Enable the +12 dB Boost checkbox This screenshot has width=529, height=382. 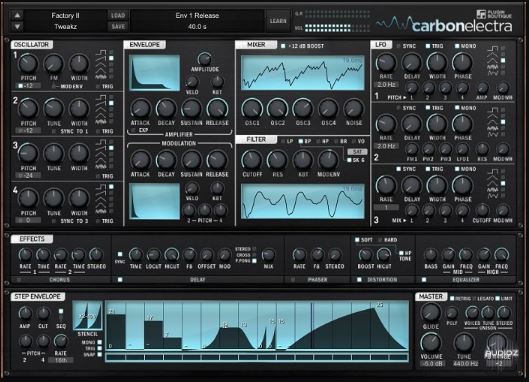(283, 46)
